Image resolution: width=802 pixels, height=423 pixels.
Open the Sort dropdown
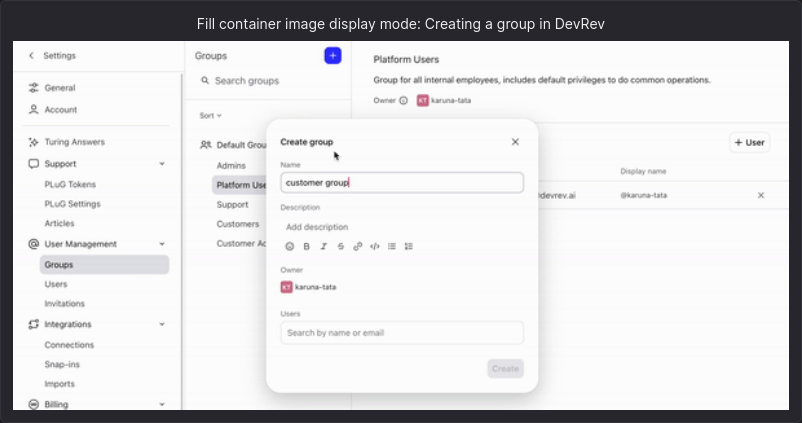210,116
